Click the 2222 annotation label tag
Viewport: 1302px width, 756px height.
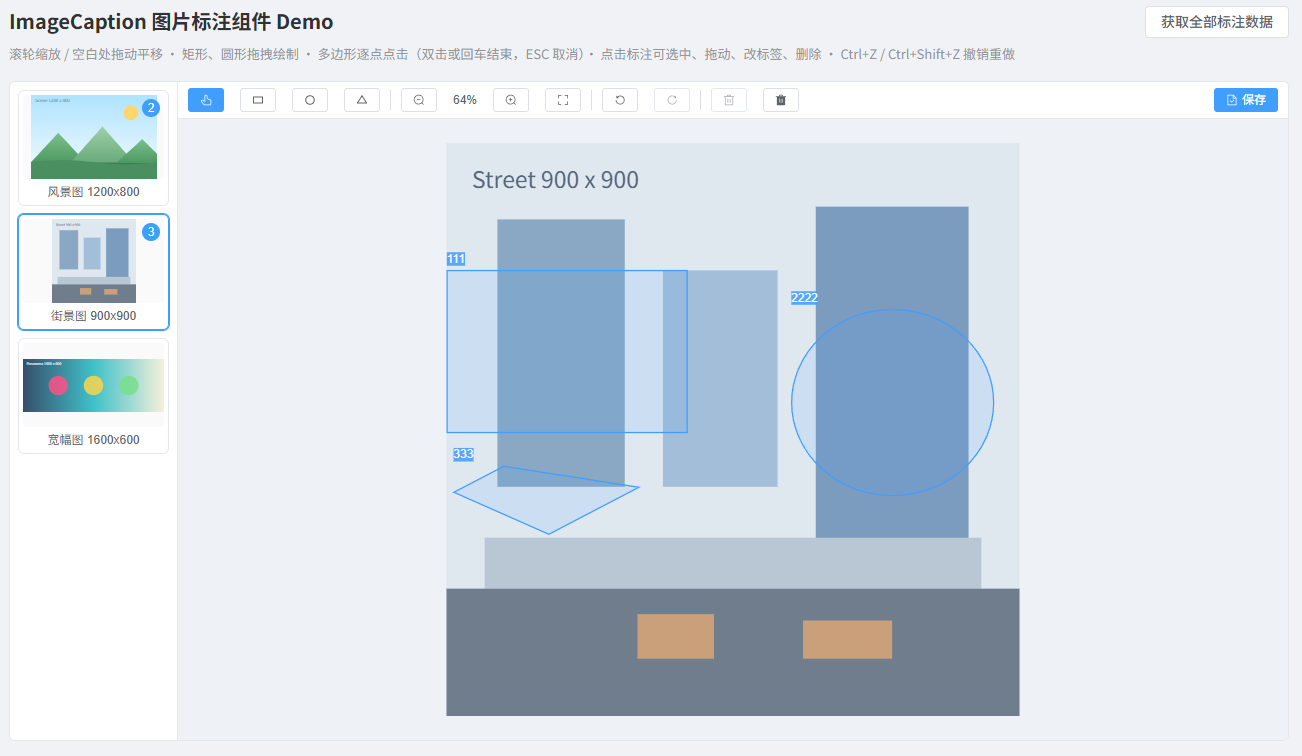[x=805, y=298]
